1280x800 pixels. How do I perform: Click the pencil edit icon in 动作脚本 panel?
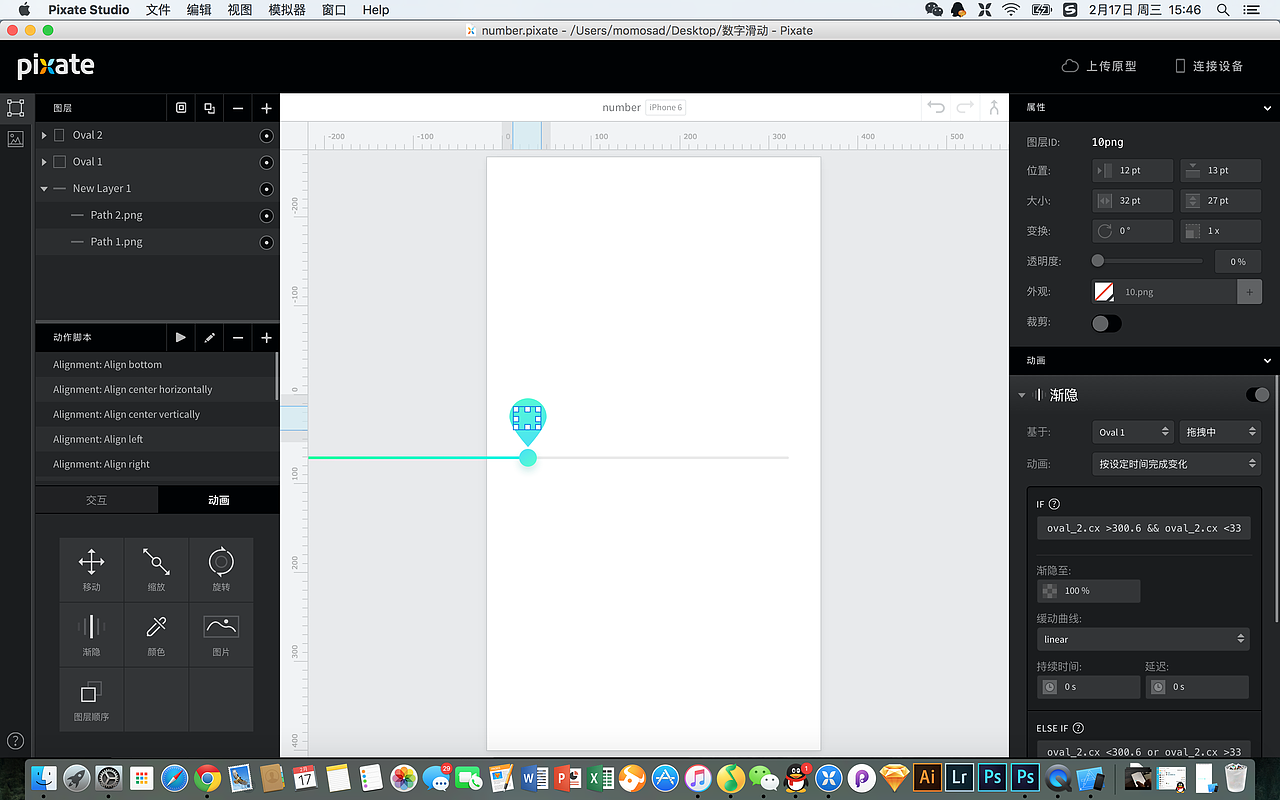pos(208,338)
